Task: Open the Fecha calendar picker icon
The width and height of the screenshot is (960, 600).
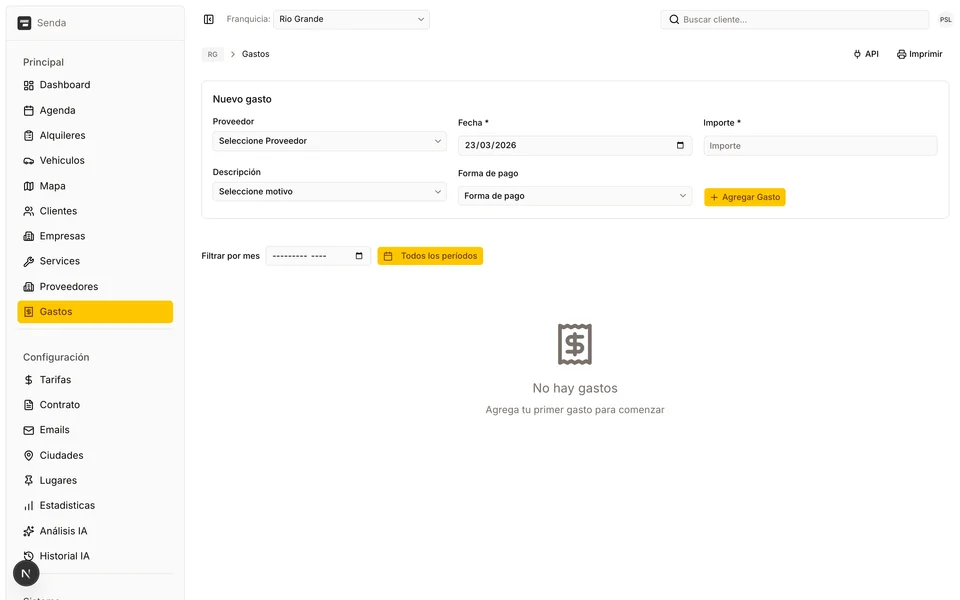Action: pos(680,145)
